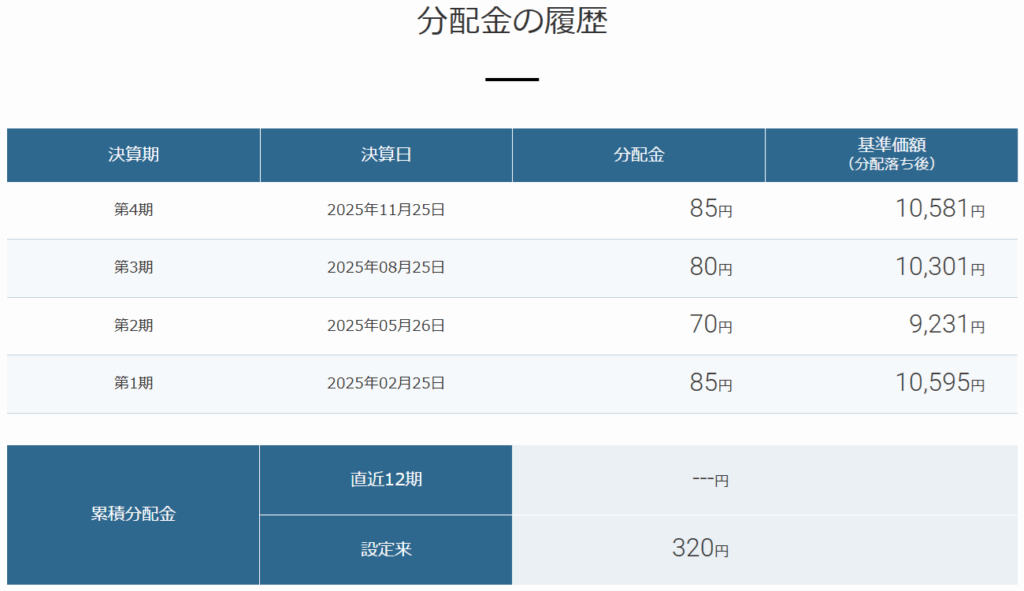Select the date 2025年05月26日
The height and width of the screenshot is (591, 1024).
pos(386,326)
